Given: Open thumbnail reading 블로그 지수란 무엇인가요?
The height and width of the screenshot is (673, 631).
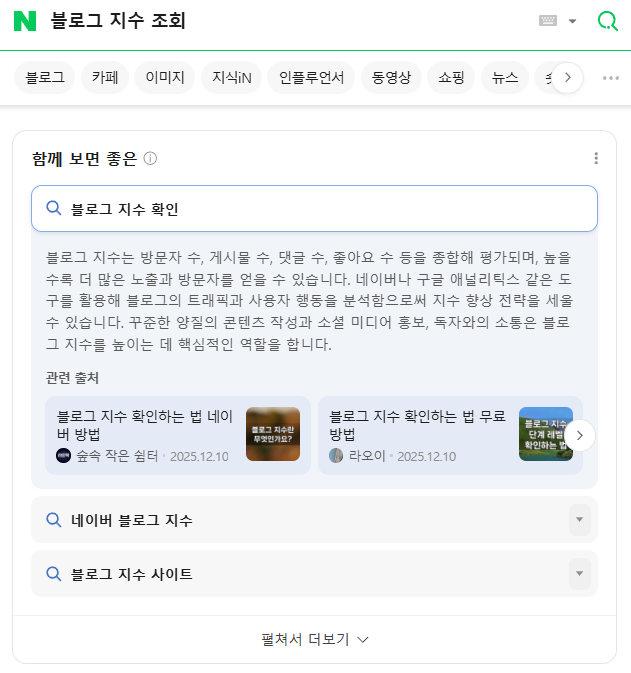Looking at the screenshot, I should pyautogui.click(x=273, y=434).
